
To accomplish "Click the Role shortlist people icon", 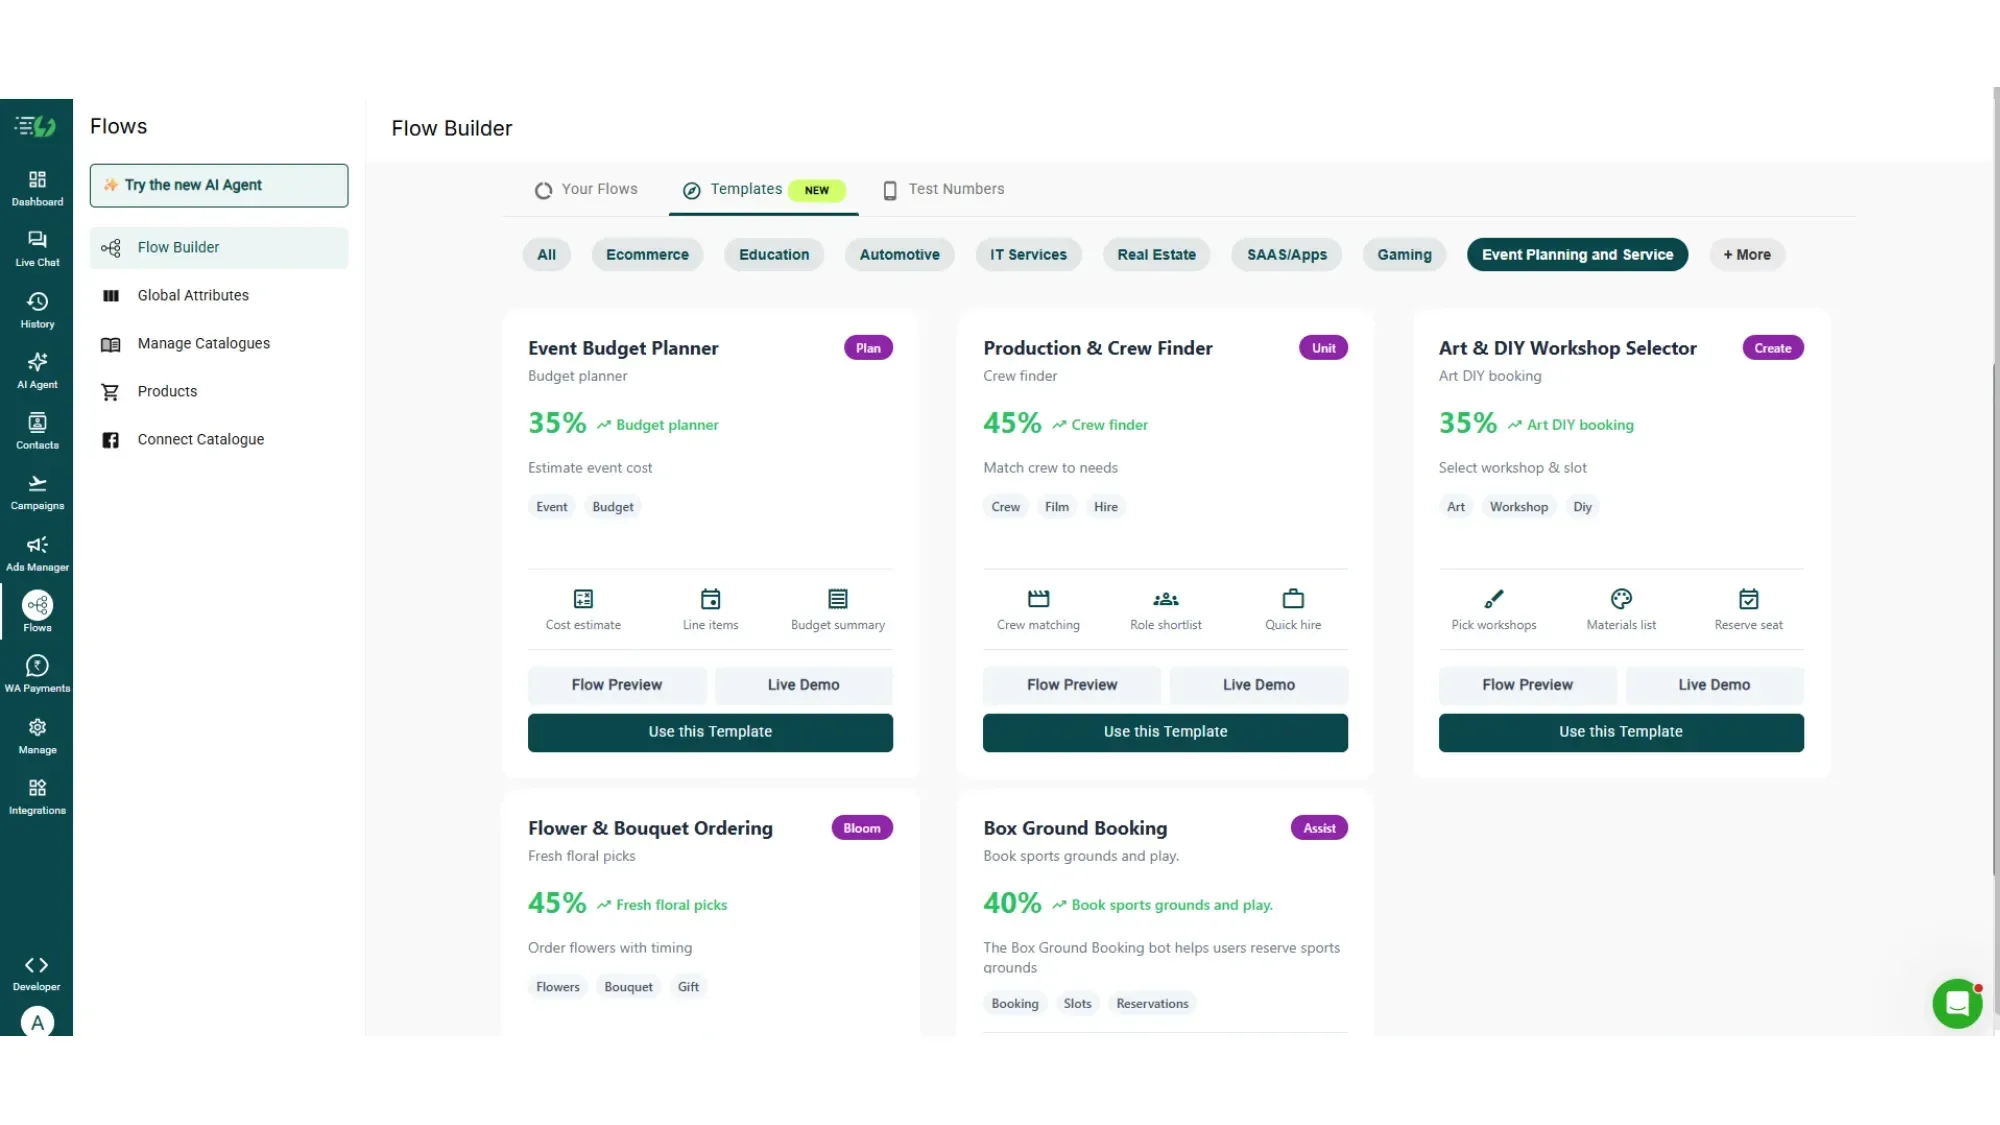I will [x=1166, y=599].
